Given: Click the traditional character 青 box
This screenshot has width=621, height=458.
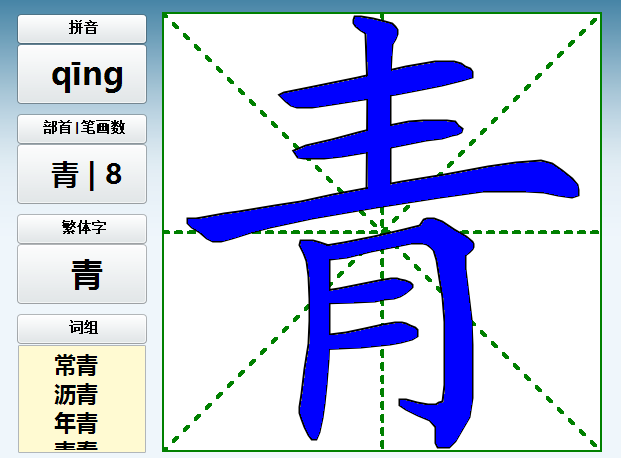Looking at the screenshot, I should [82, 274].
